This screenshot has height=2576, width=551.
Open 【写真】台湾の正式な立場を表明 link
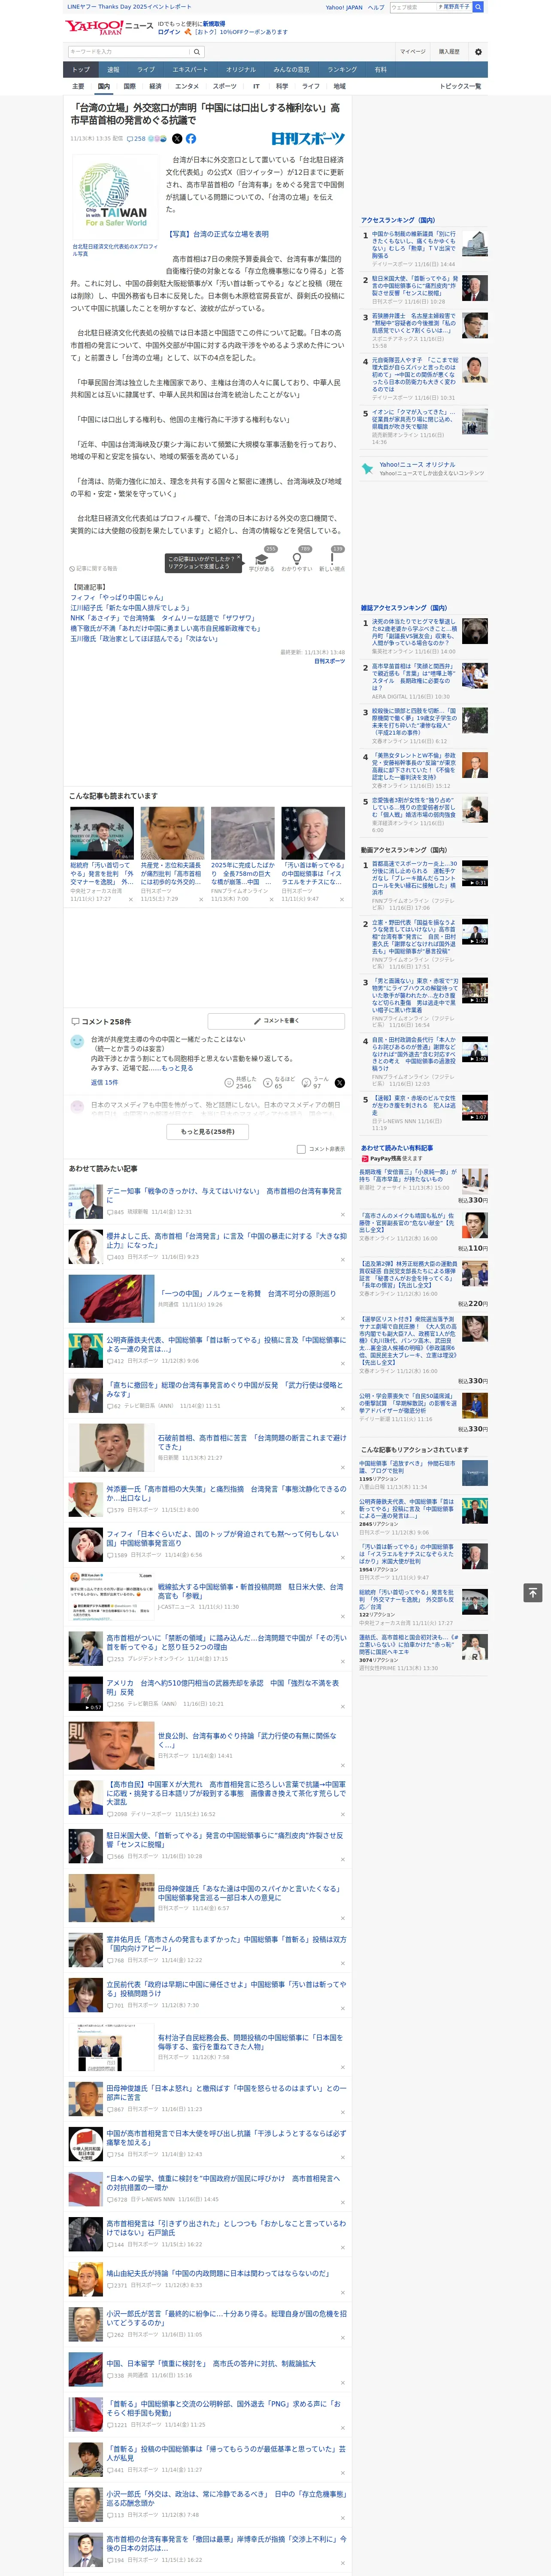(217, 234)
